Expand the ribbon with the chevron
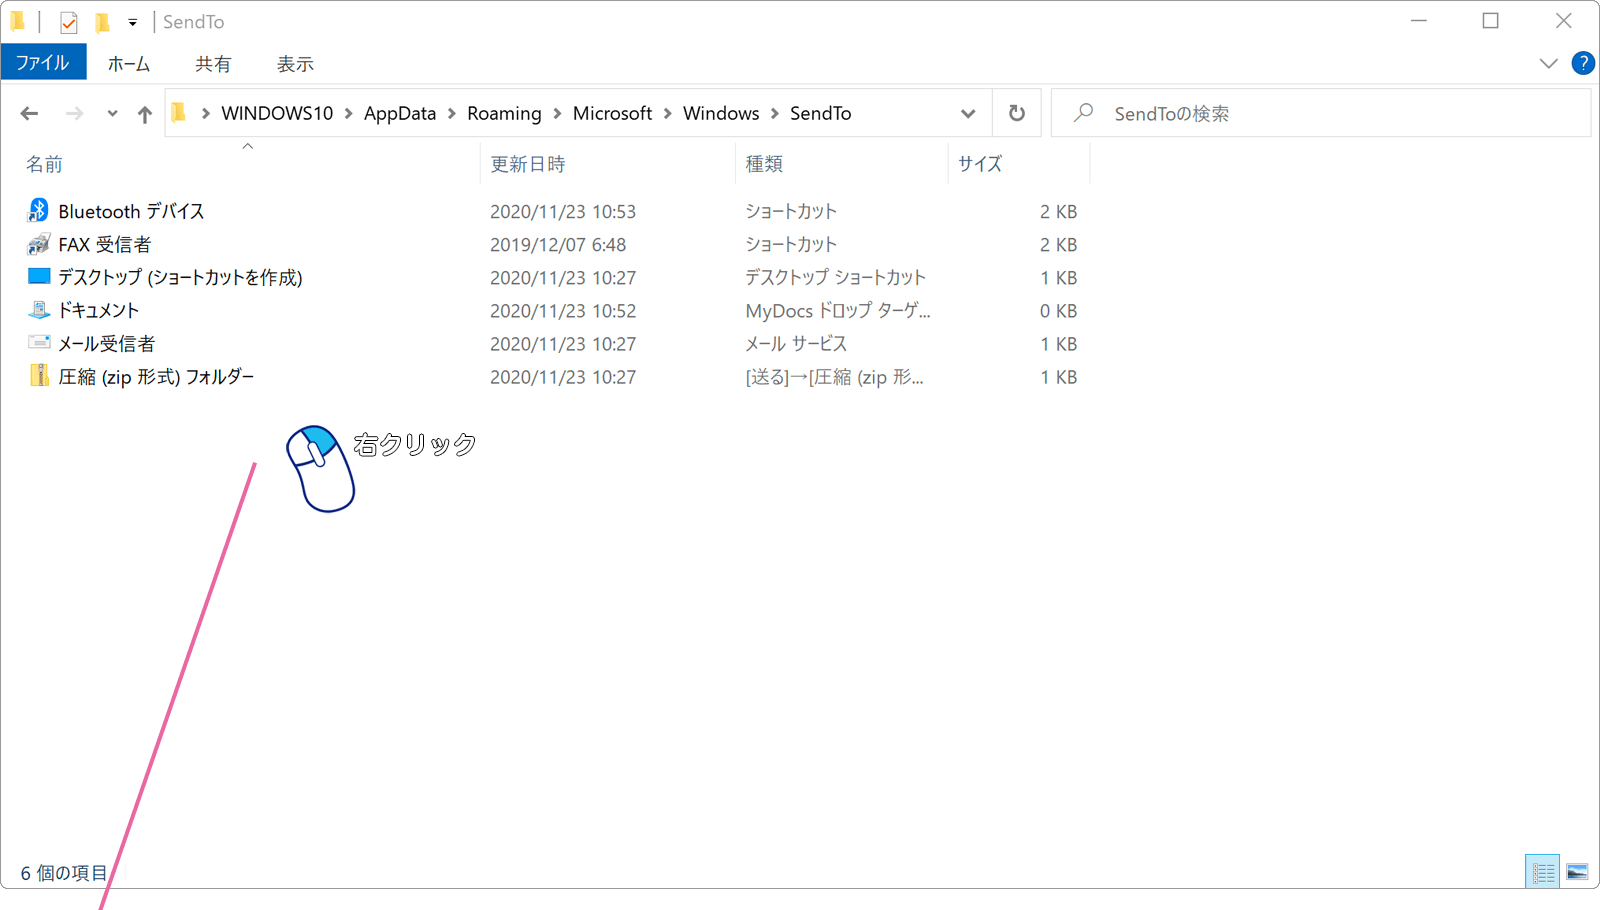This screenshot has height=910, width=1600. 1548,63
